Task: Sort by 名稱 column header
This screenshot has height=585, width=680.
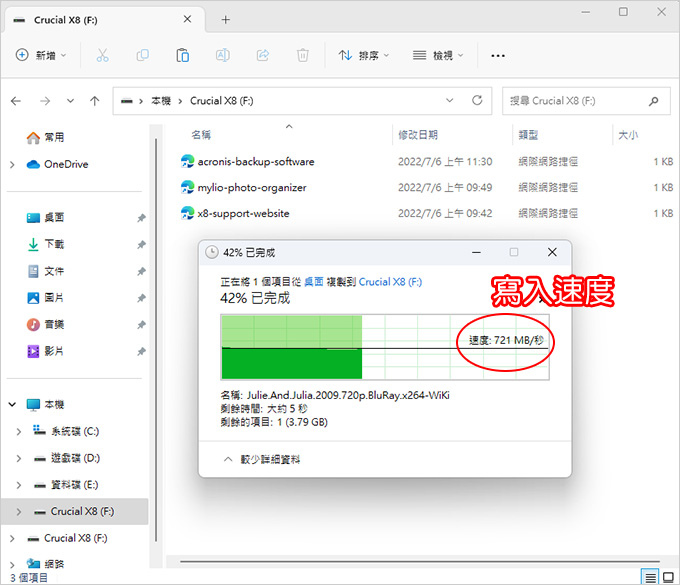Action: click(x=201, y=135)
